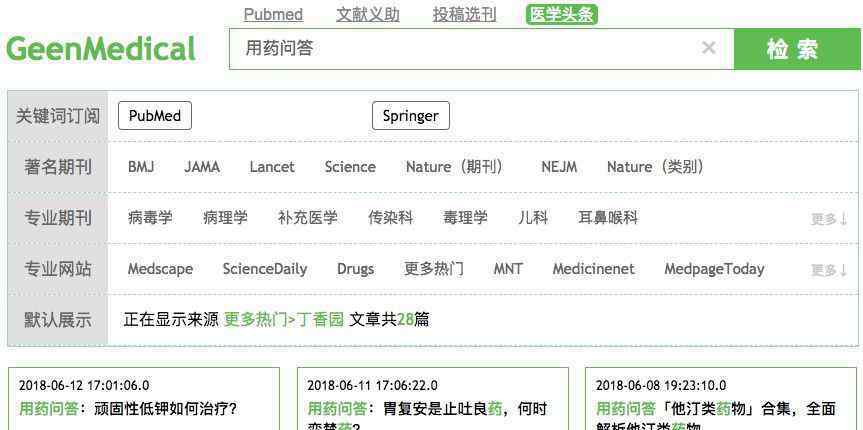Click the Springer keyword button
Image resolution: width=863 pixels, height=430 pixels.
coord(411,116)
